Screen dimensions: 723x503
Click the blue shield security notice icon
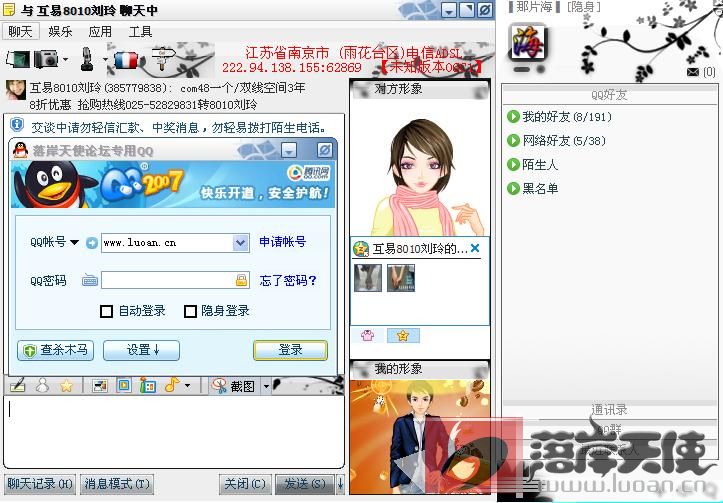click(17, 124)
